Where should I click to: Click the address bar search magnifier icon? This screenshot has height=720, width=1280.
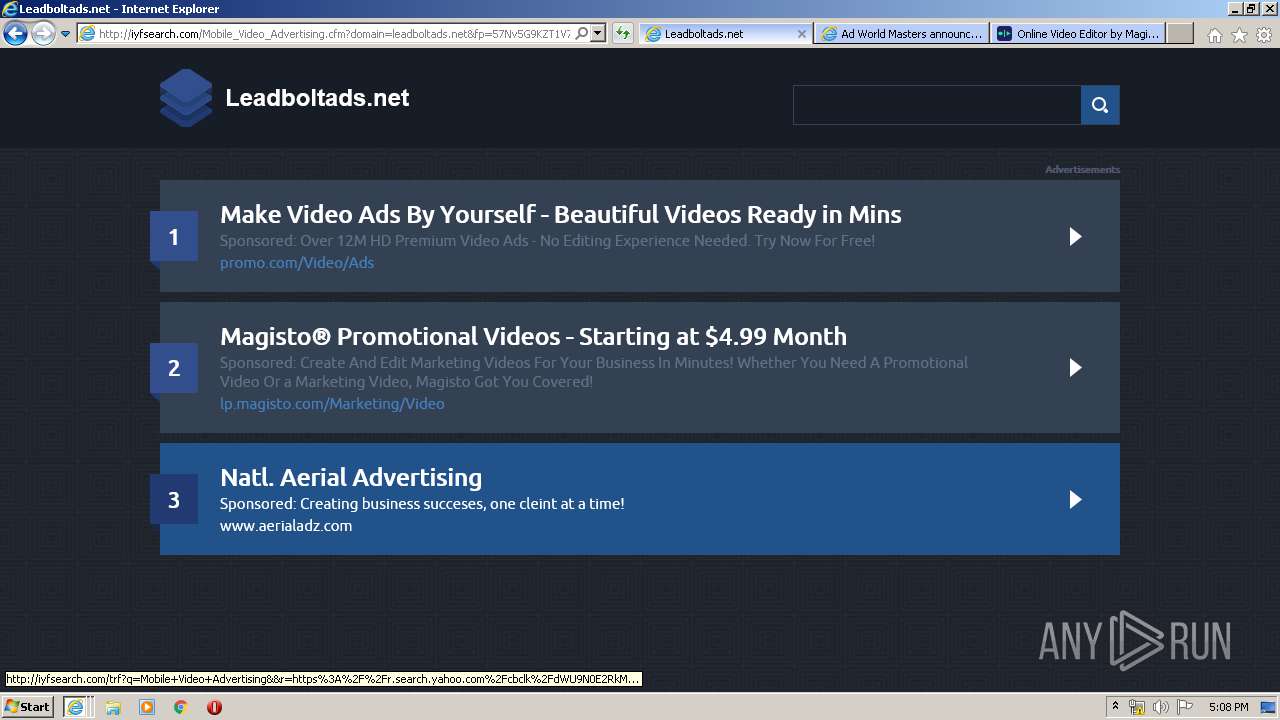tap(582, 34)
